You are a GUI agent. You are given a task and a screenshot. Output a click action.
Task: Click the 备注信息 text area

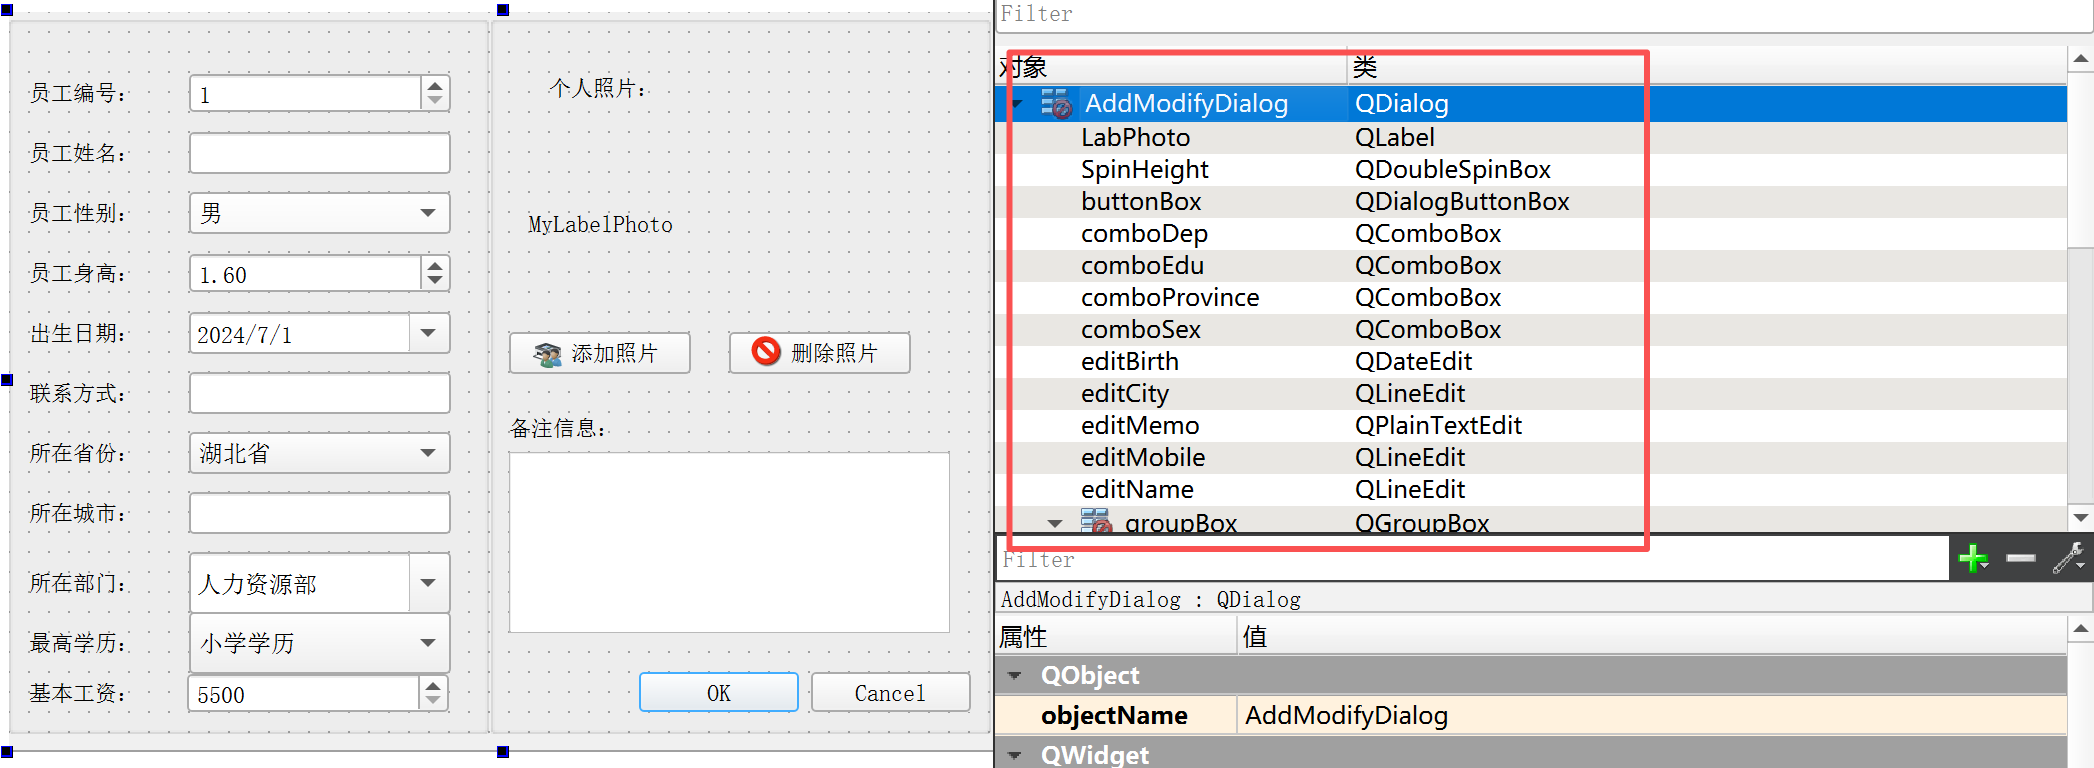click(x=729, y=542)
